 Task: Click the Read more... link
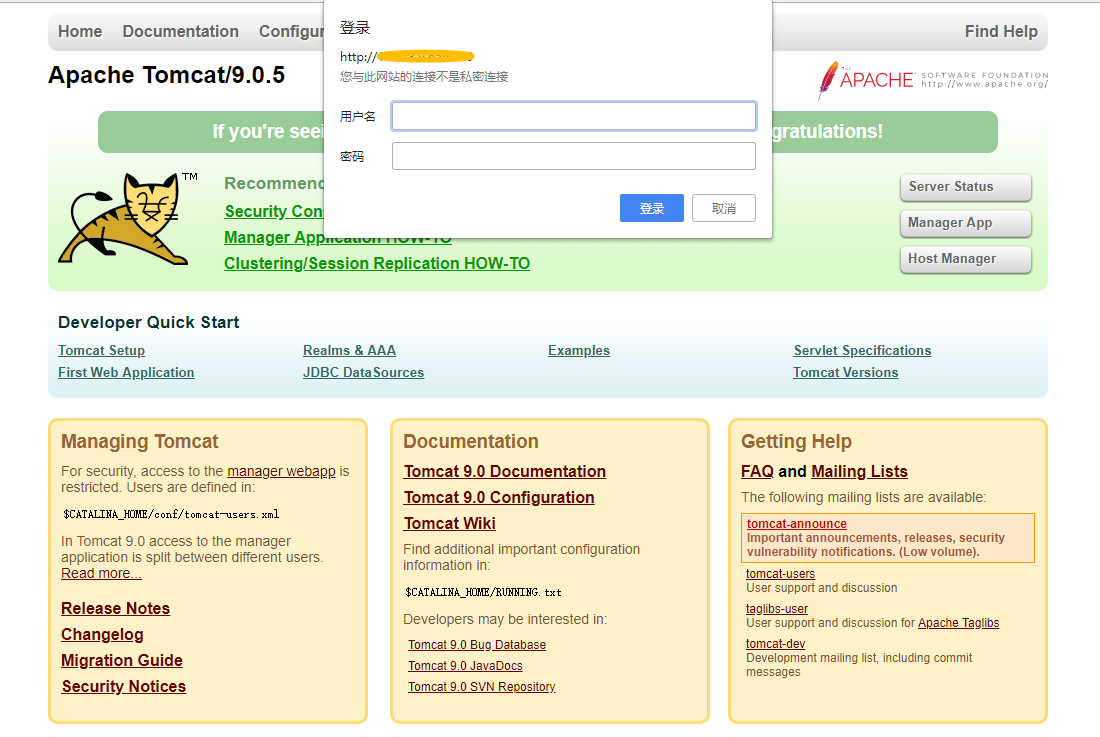[101, 574]
